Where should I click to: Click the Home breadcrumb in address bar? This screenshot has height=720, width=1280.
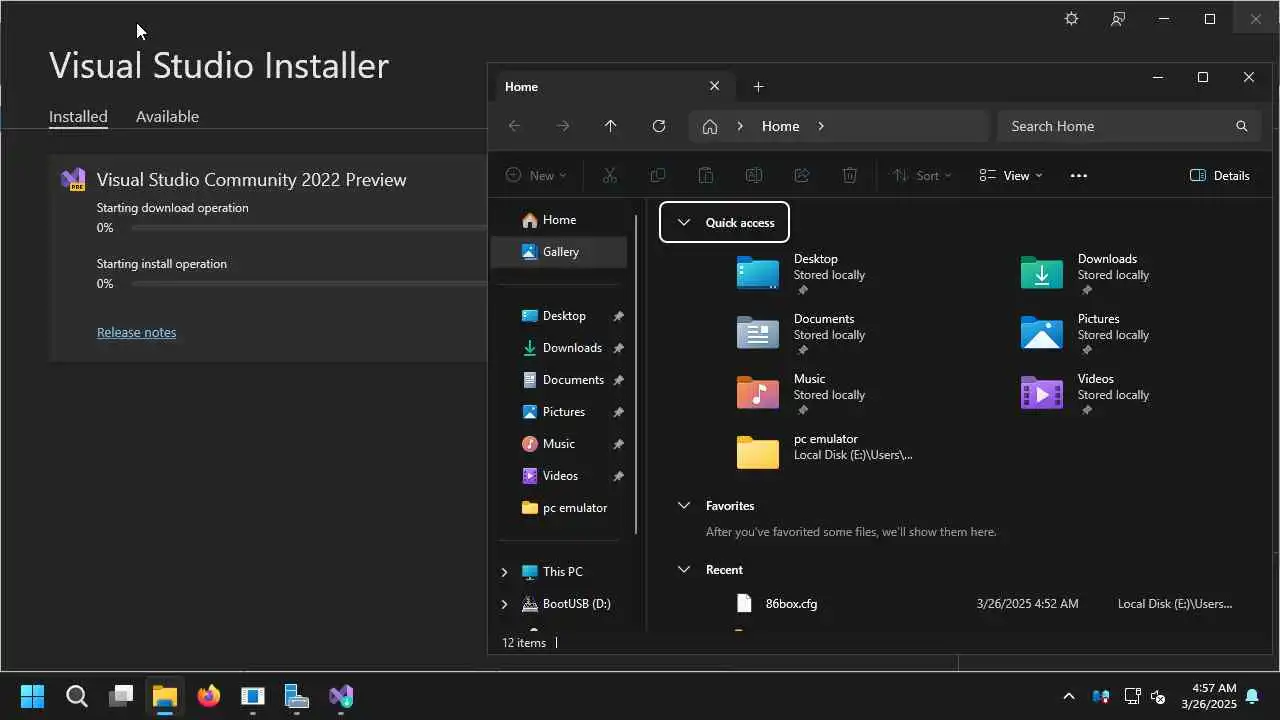(780, 126)
